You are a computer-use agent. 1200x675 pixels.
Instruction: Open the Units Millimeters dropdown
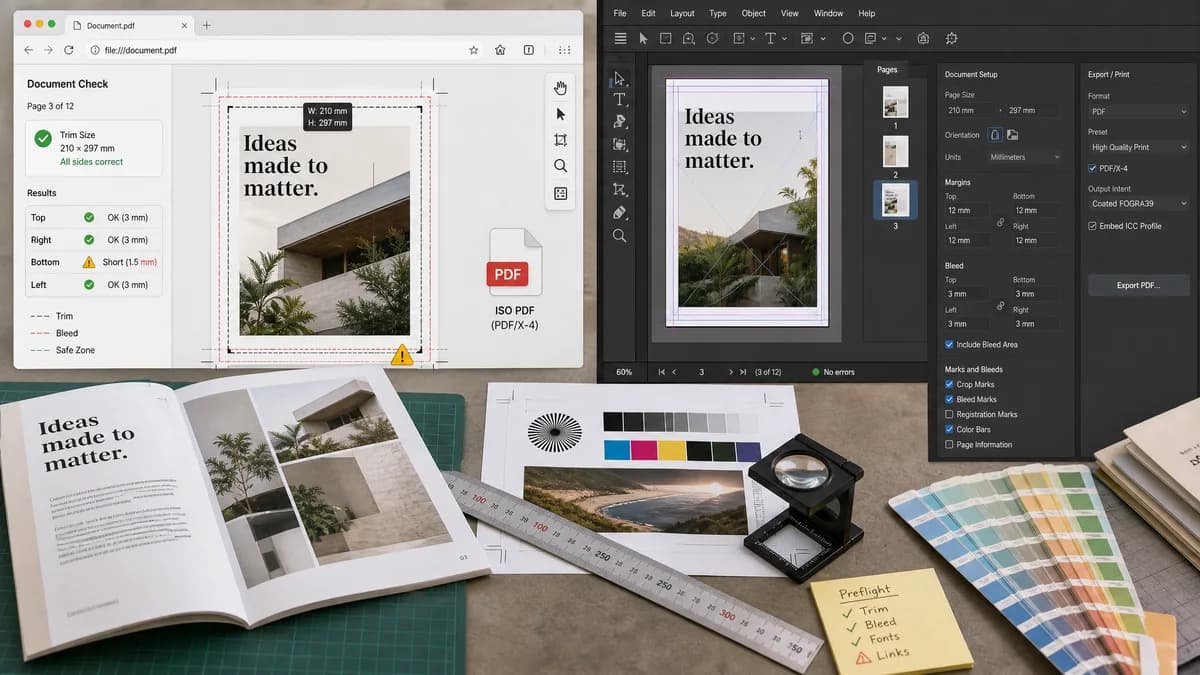[x=1024, y=157]
